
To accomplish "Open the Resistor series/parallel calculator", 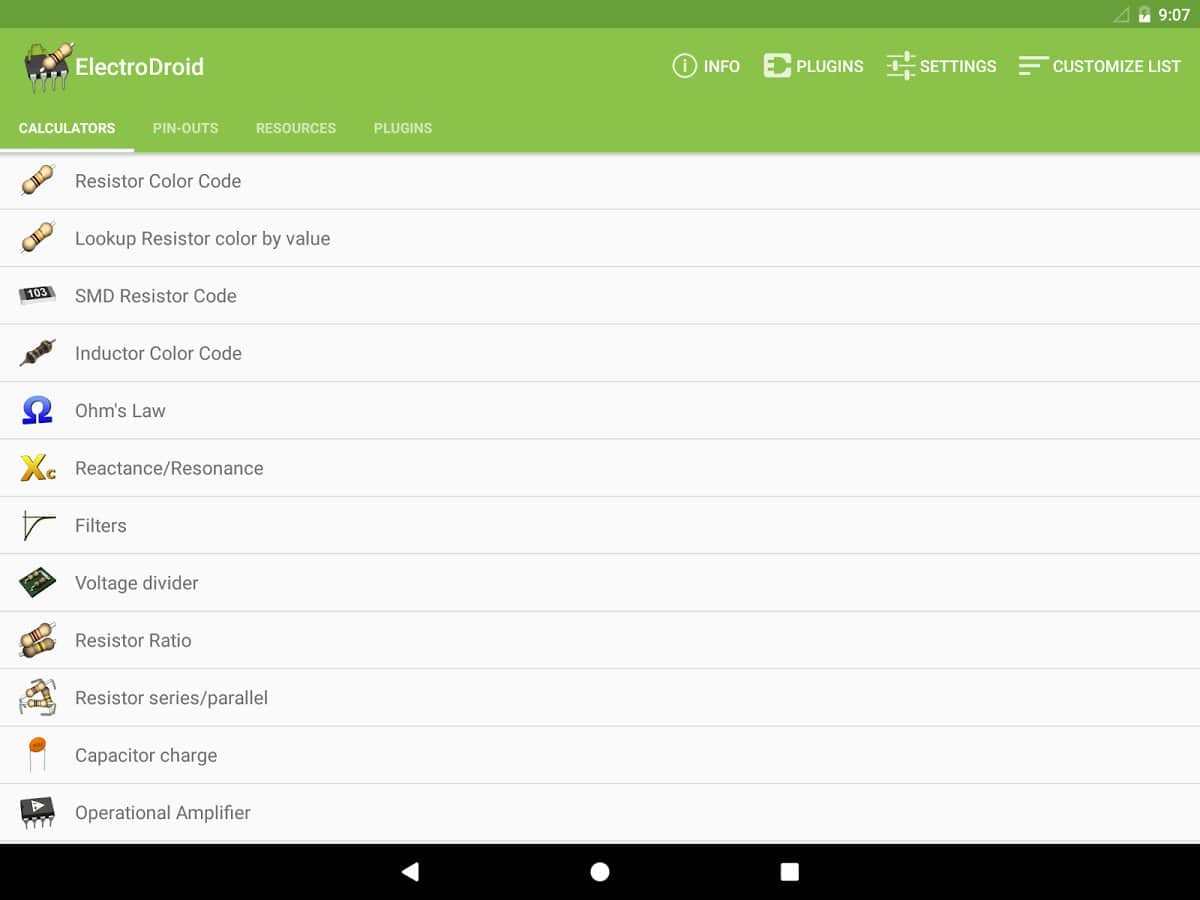I will (171, 698).
